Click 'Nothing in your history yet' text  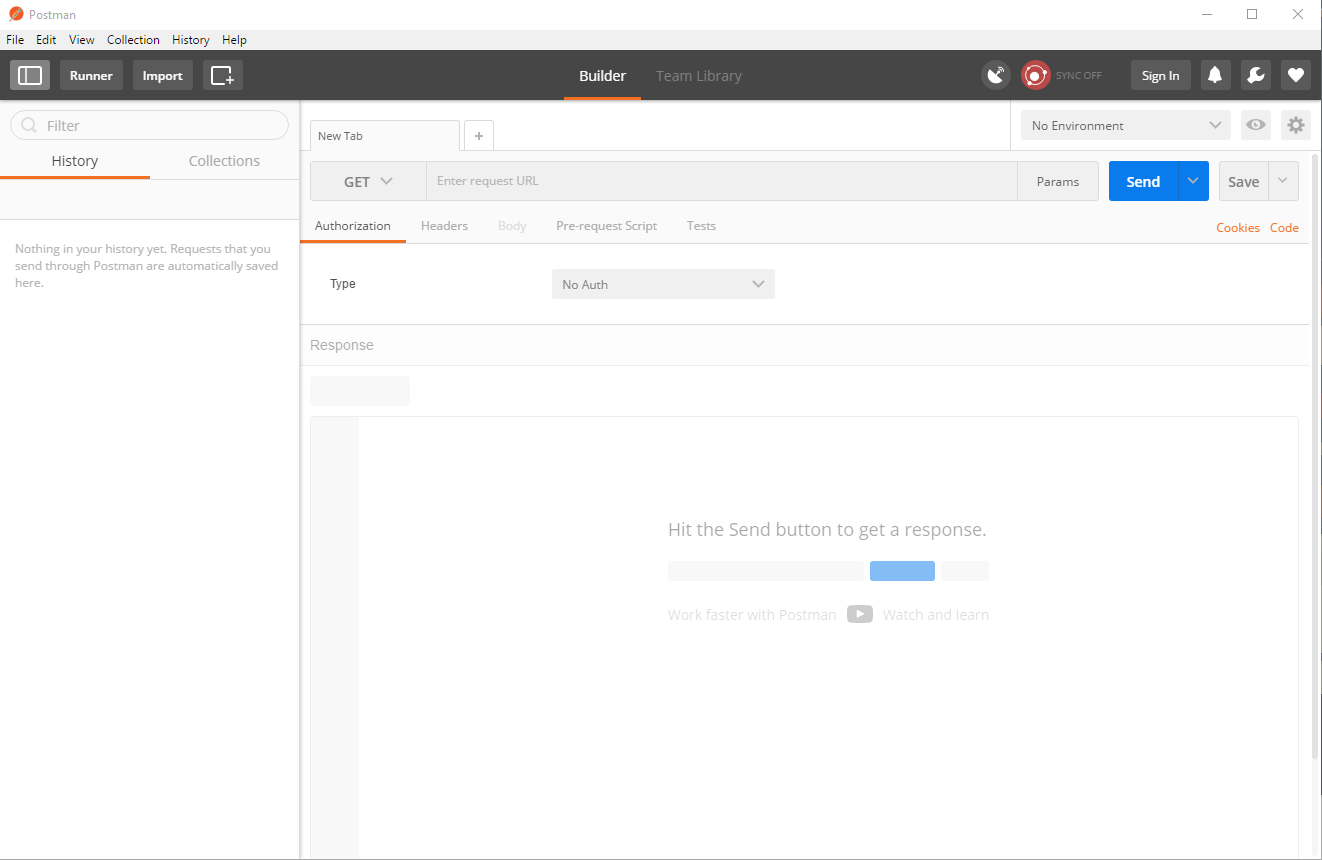coord(147,266)
